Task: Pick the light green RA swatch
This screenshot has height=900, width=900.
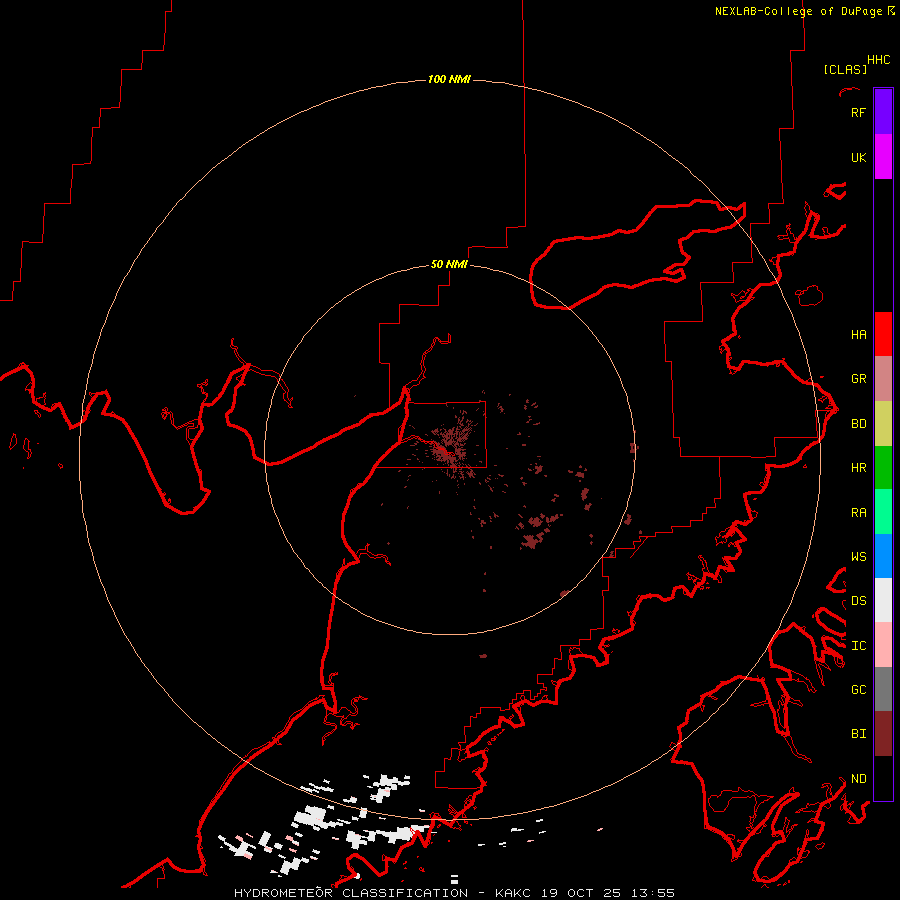Action: 883,511
